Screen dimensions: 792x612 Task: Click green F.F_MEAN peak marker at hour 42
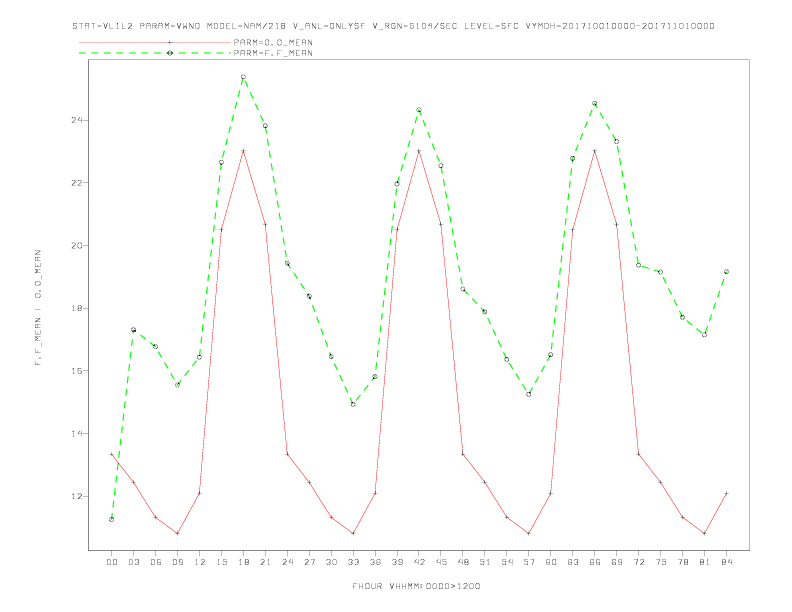click(419, 110)
